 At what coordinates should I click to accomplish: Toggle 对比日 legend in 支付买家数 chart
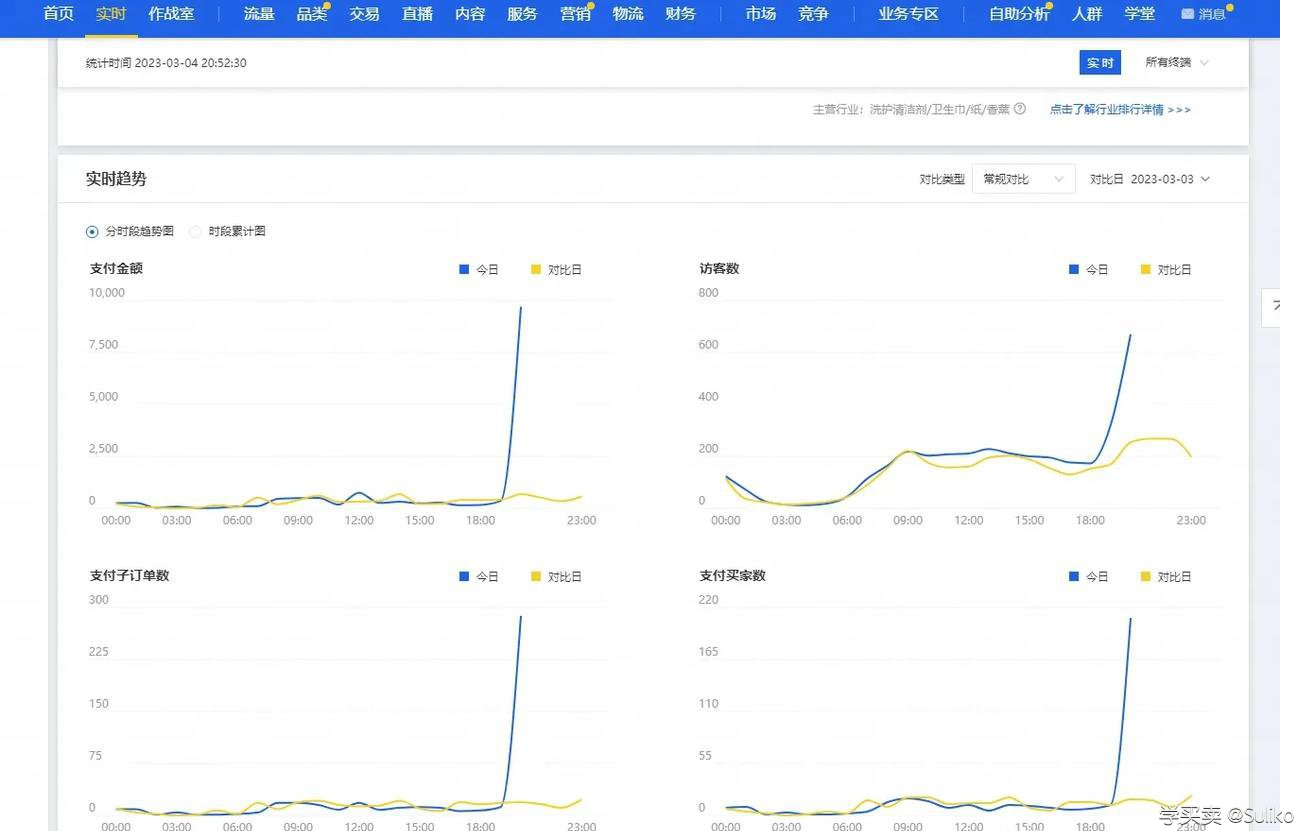pos(1166,577)
